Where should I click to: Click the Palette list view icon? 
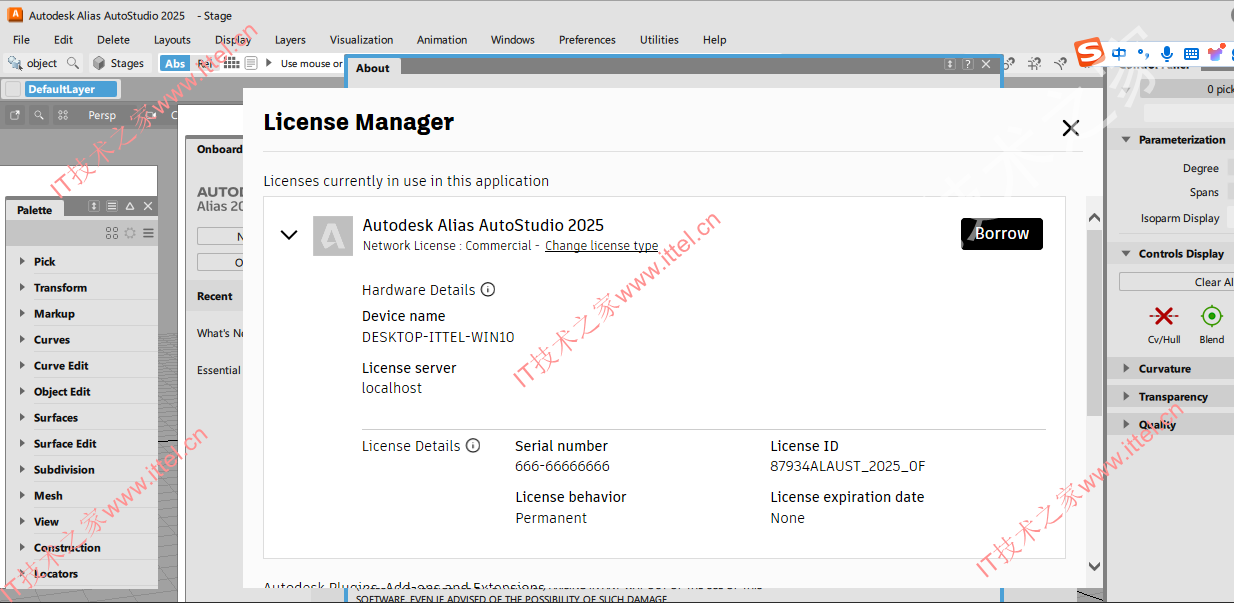click(x=148, y=233)
